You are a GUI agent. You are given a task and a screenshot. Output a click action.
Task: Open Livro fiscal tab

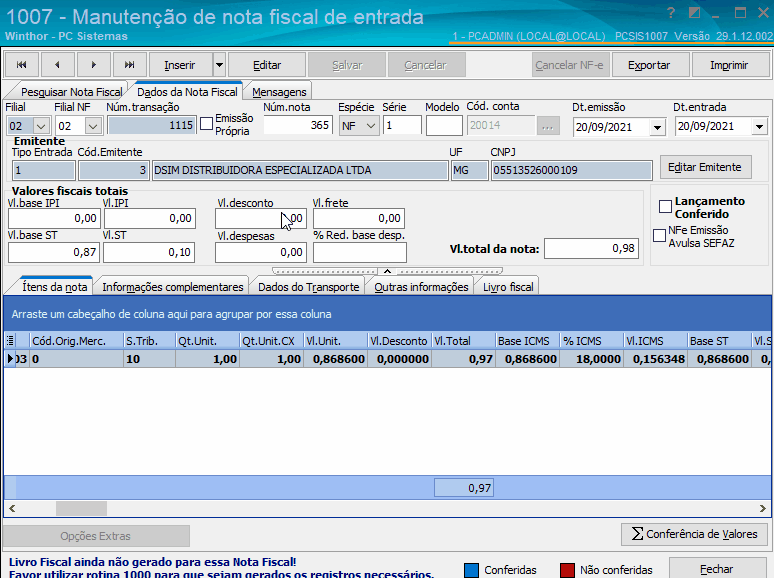508,287
